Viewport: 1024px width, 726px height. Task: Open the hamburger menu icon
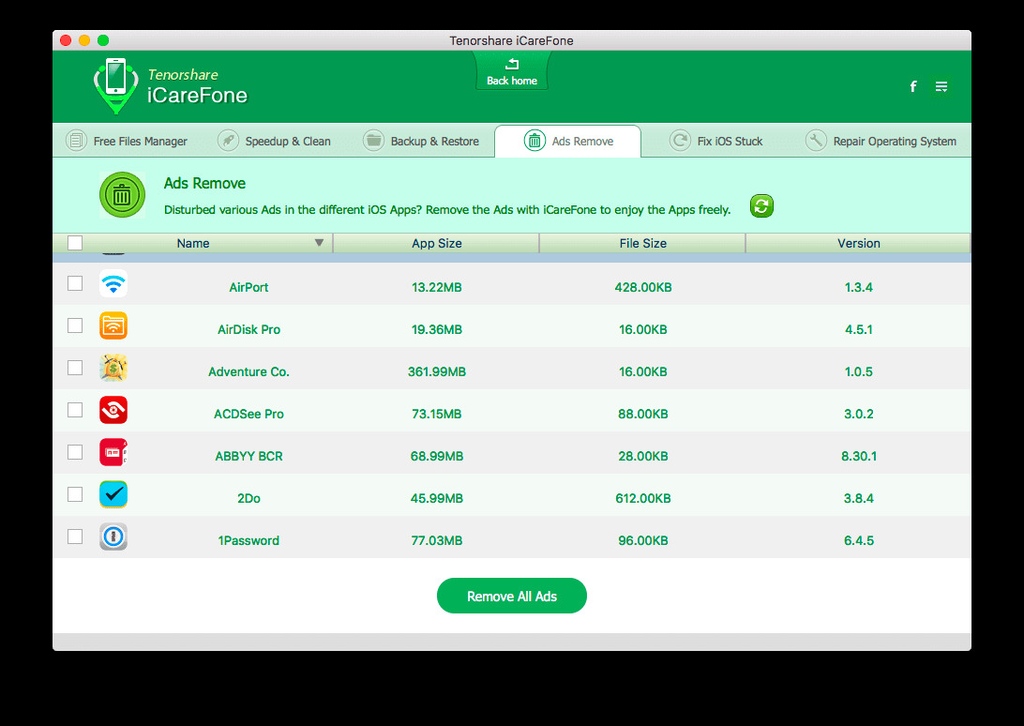coord(941,86)
